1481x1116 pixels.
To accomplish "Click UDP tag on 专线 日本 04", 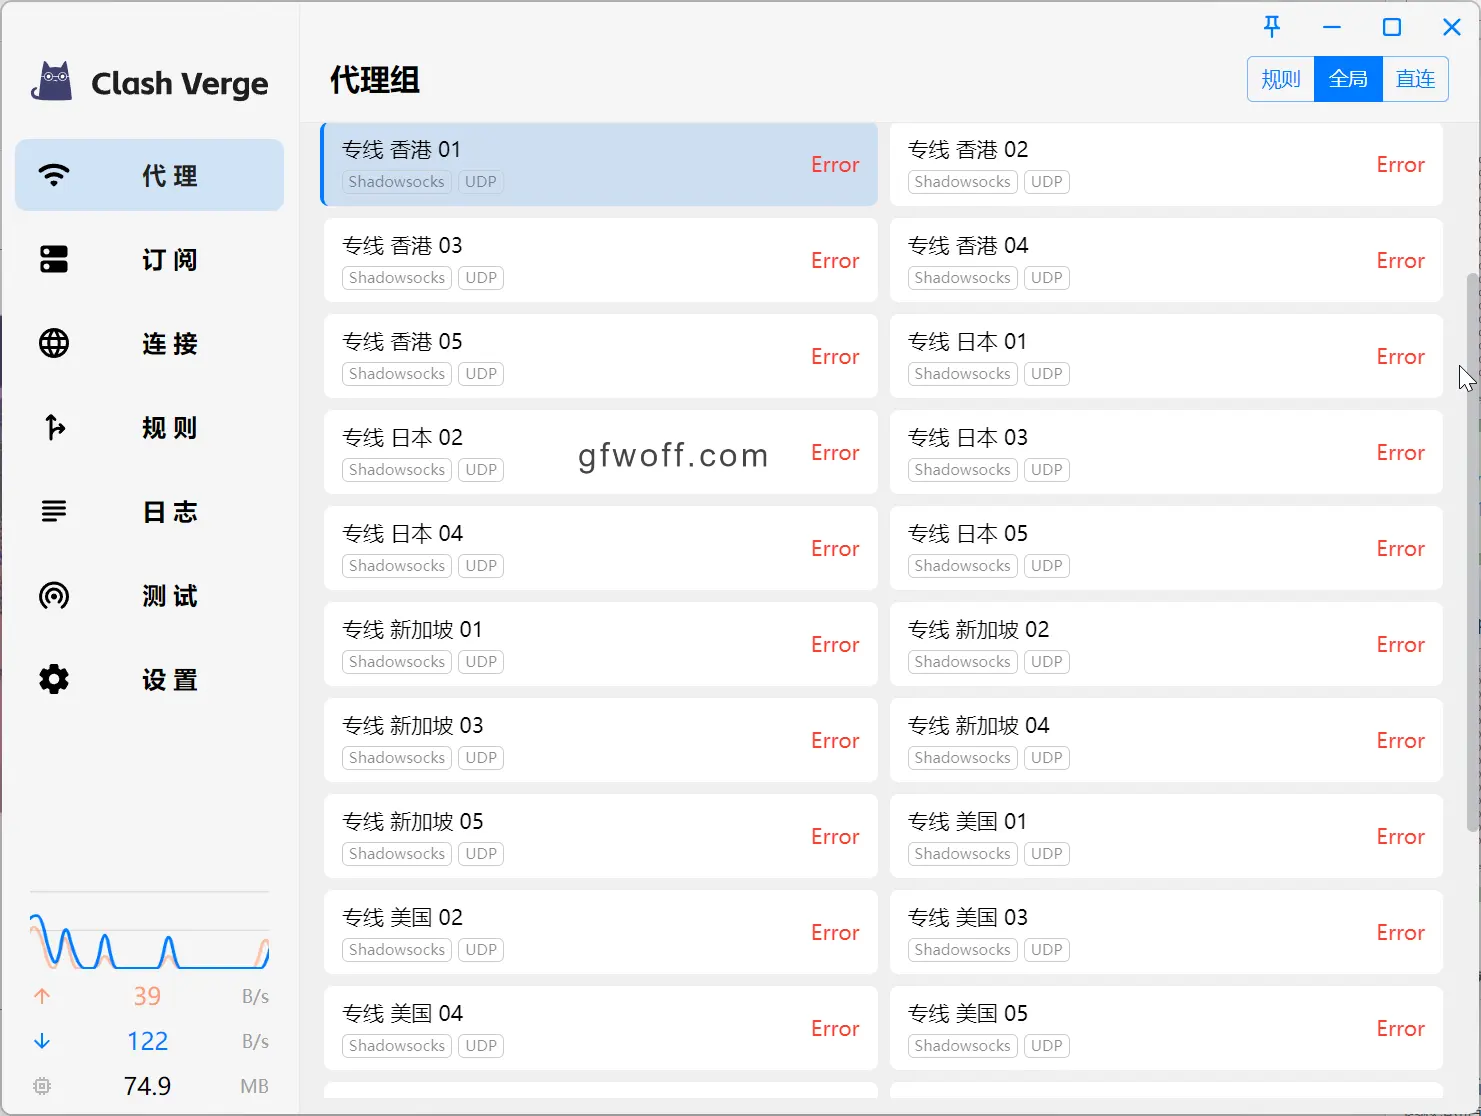I will point(481,565).
